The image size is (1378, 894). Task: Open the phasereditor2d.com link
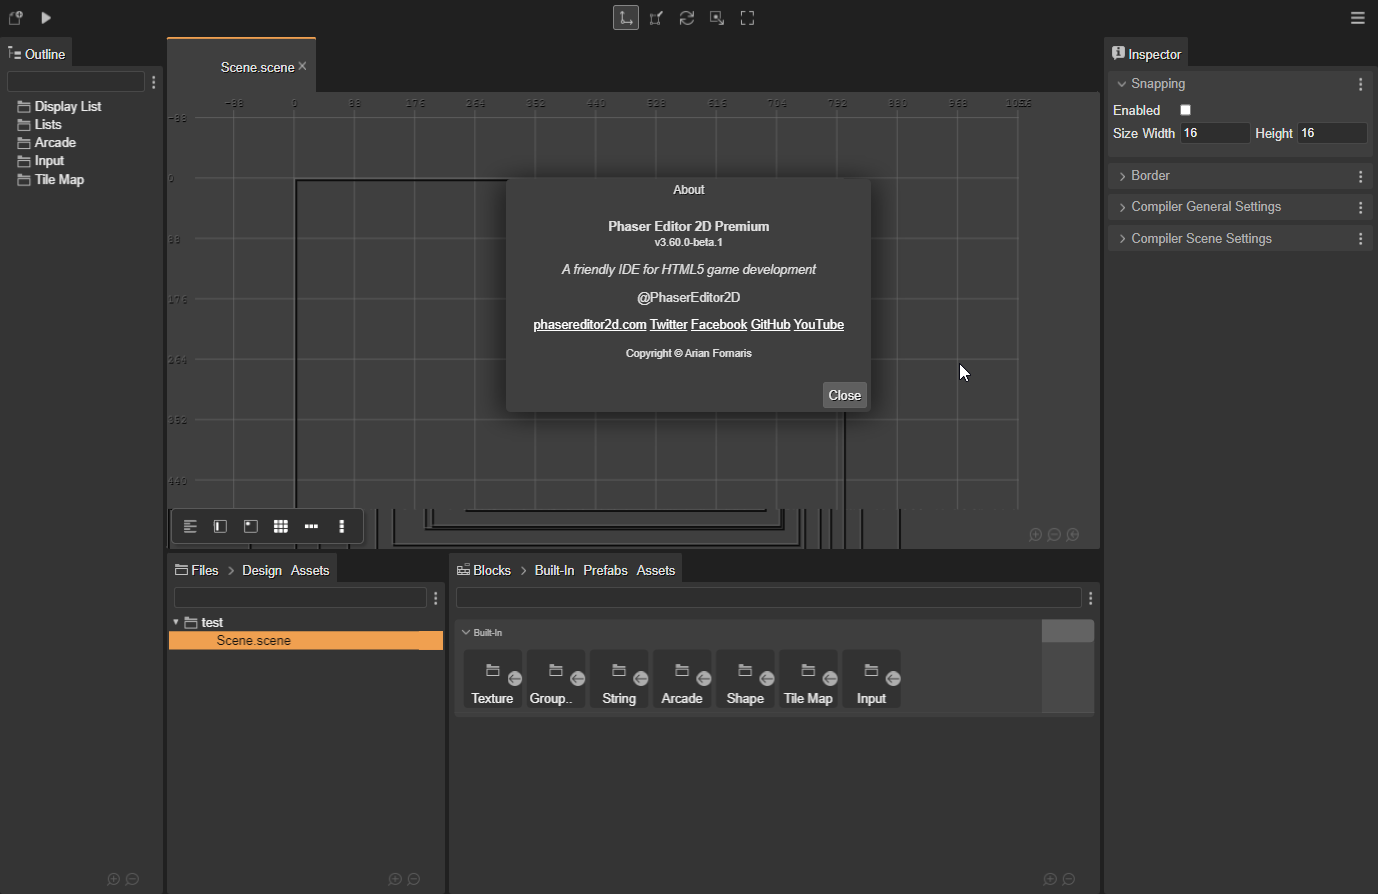(x=589, y=324)
